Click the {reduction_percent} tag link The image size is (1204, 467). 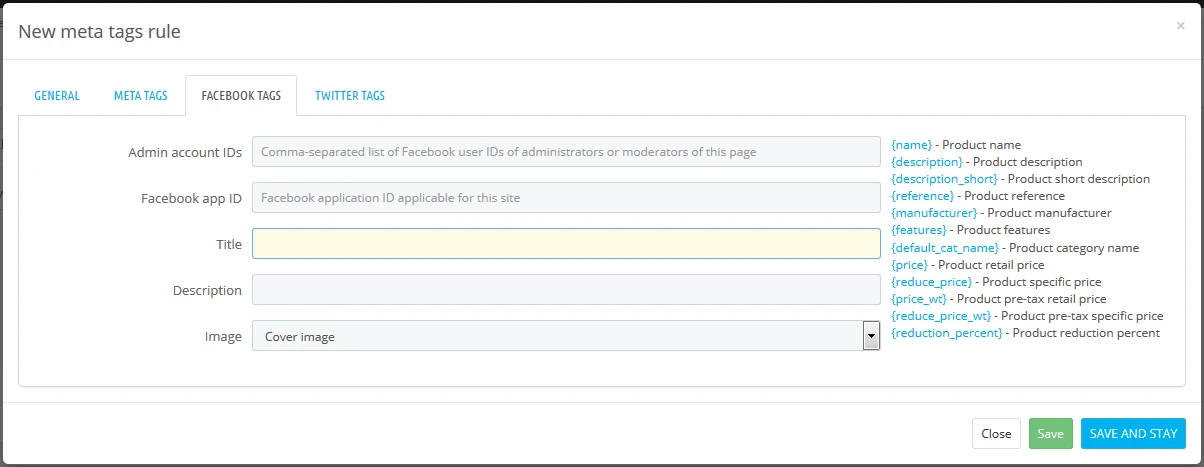click(x=946, y=333)
